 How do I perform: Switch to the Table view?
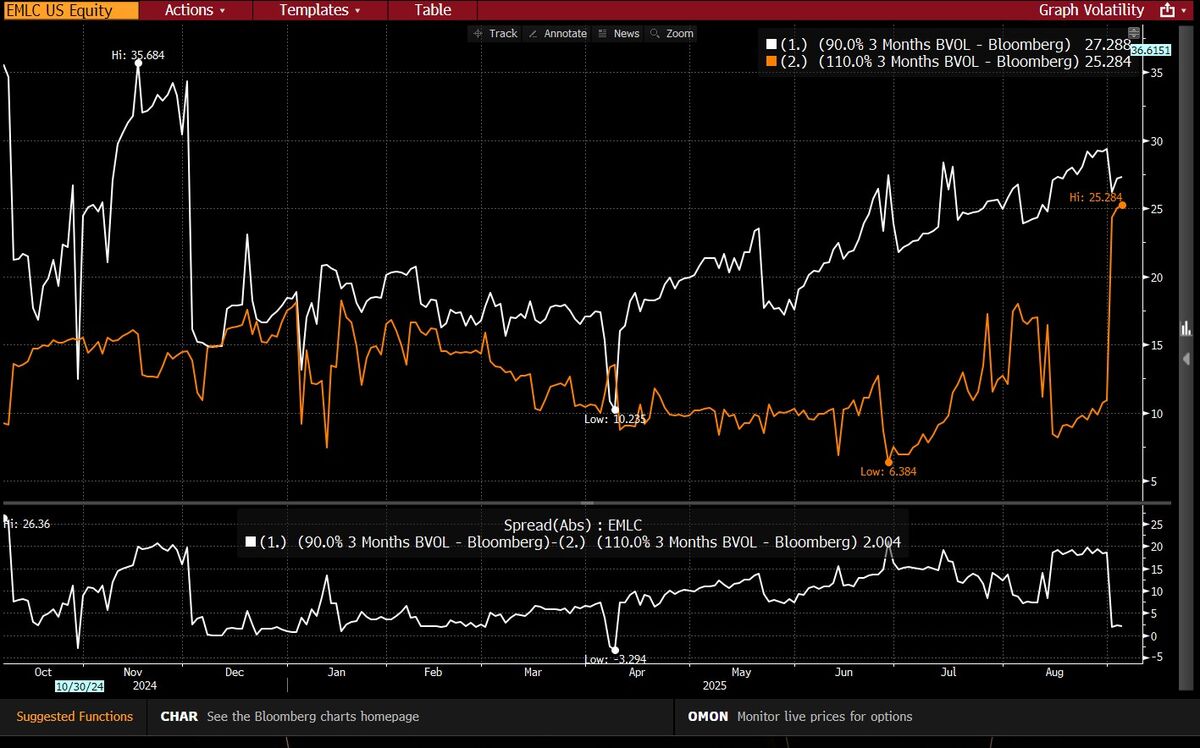[432, 10]
